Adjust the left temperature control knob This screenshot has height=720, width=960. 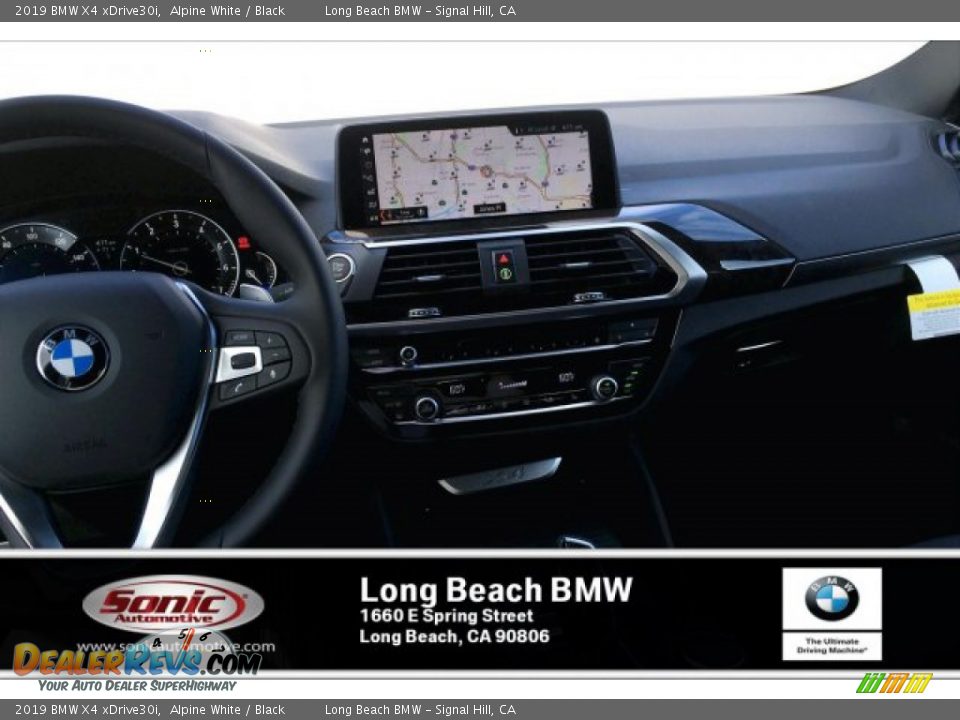click(427, 405)
